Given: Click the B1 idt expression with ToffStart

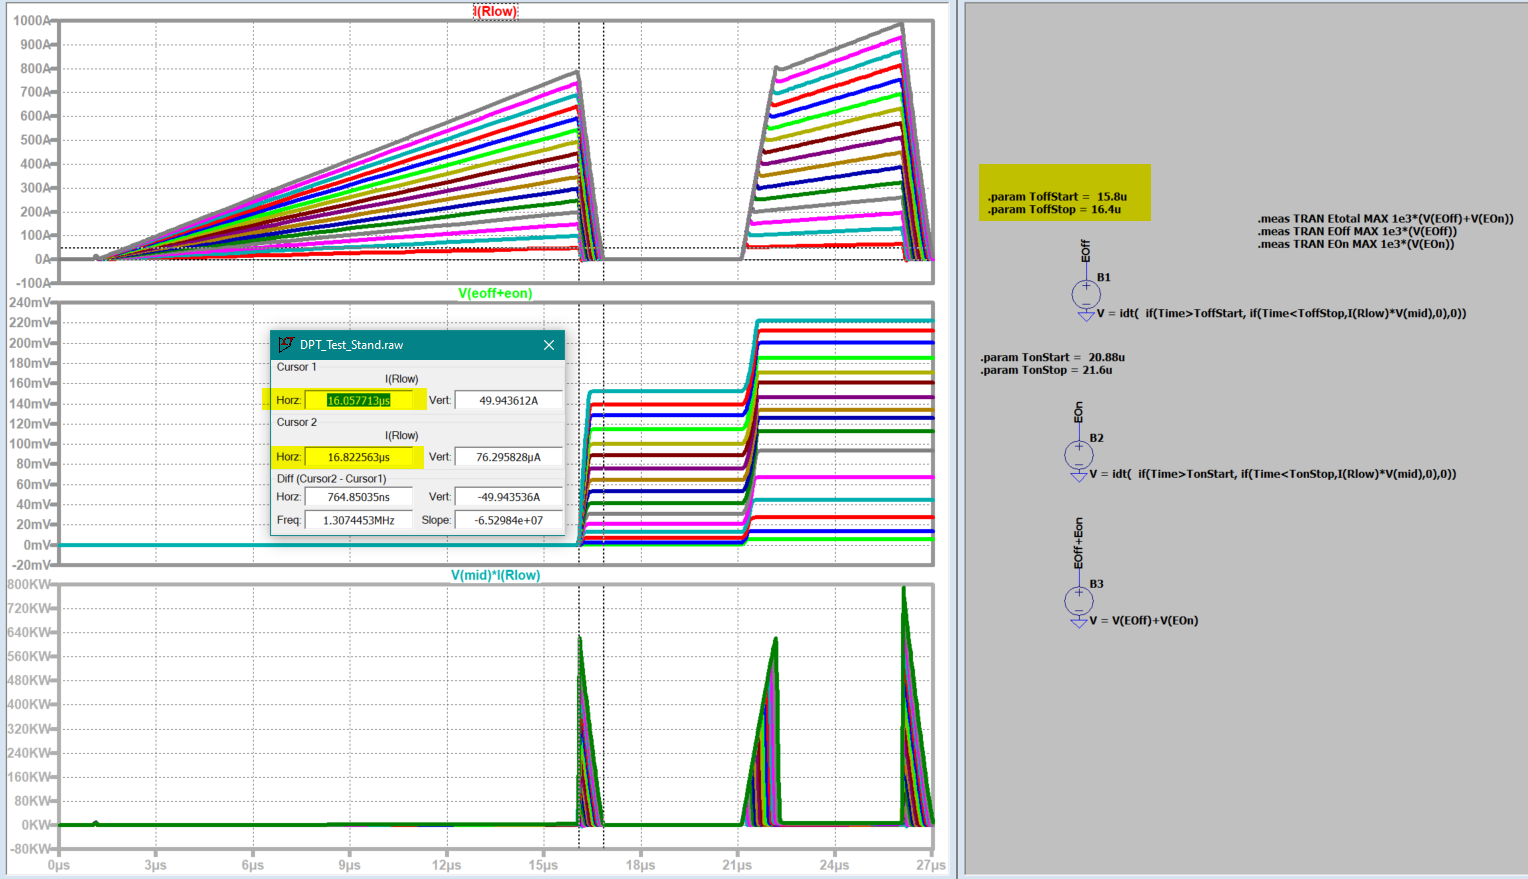Looking at the screenshot, I should point(1282,313).
